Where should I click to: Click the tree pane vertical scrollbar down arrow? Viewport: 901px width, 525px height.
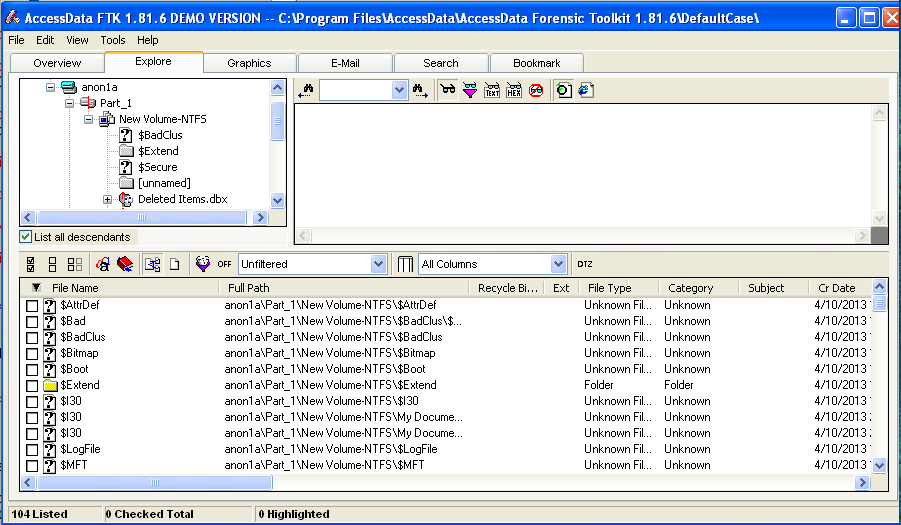click(x=278, y=200)
